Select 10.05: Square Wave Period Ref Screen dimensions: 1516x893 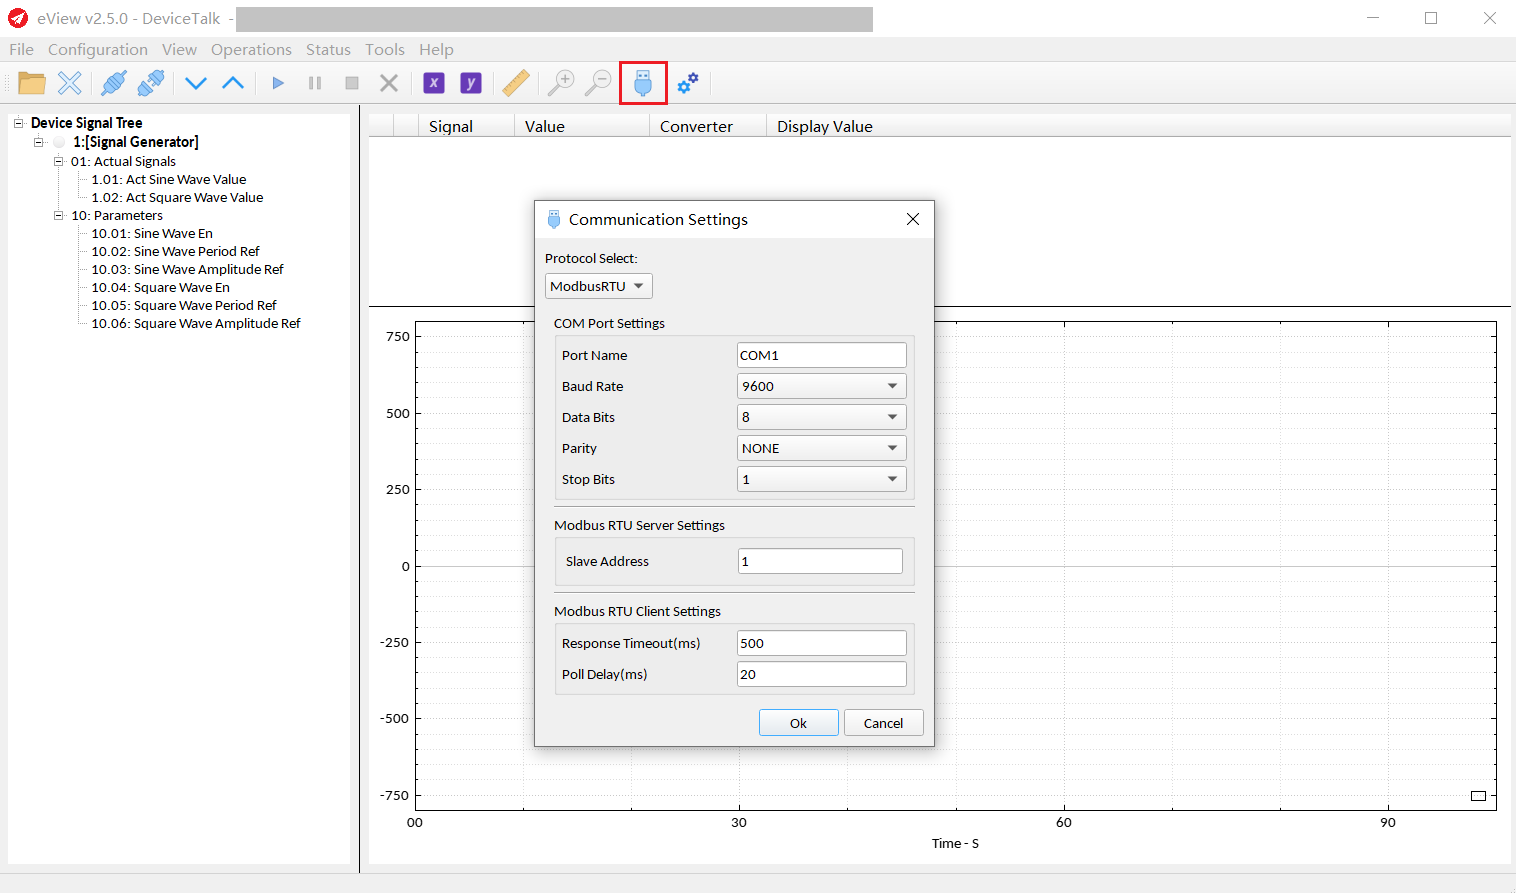point(184,305)
